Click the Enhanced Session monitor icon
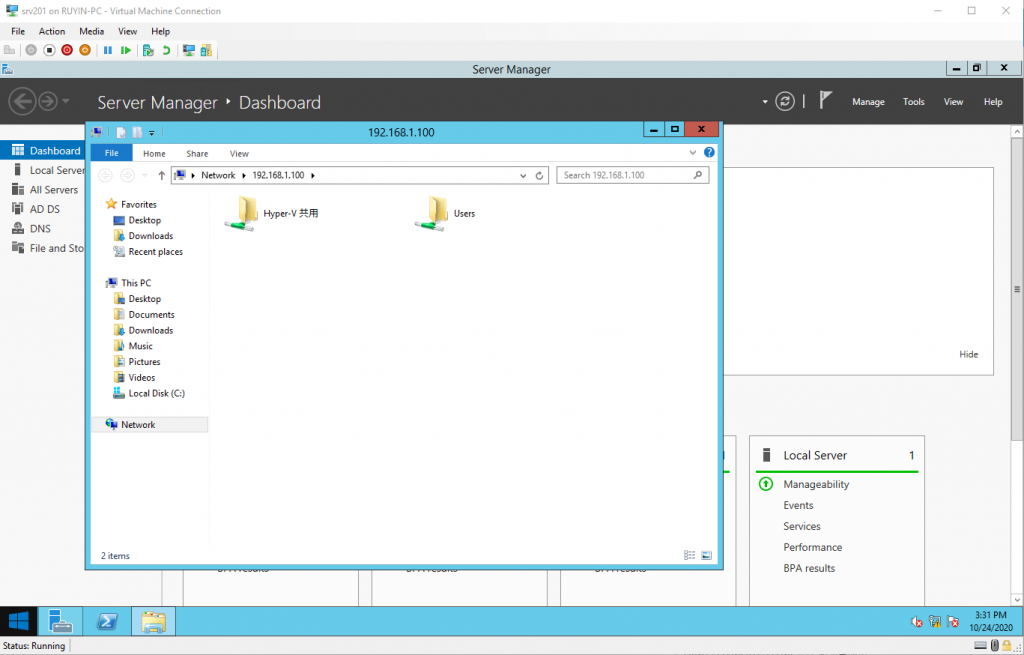The width and height of the screenshot is (1024, 655). click(189, 50)
